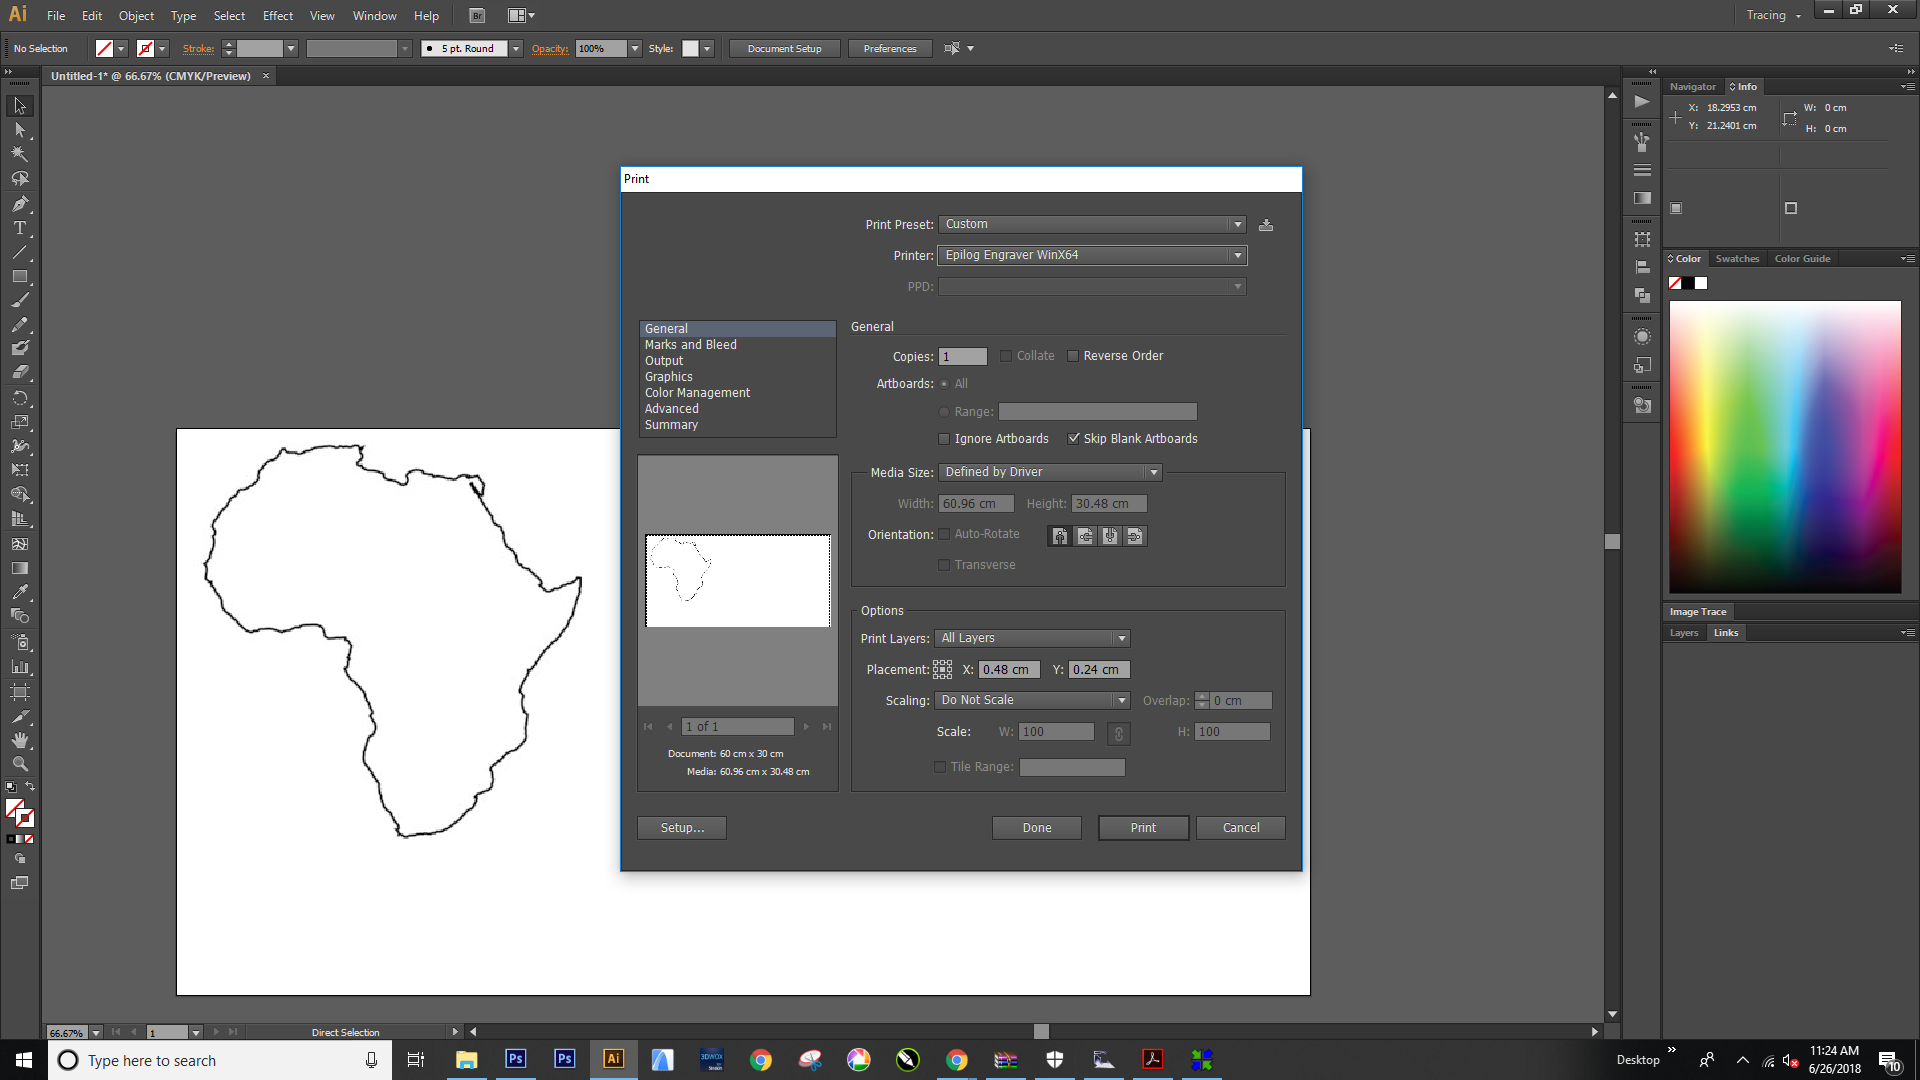Viewport: 1920px width, 1080px height.
Task: Select Marks and Bleed in list
Action: (x=690, y=345)
